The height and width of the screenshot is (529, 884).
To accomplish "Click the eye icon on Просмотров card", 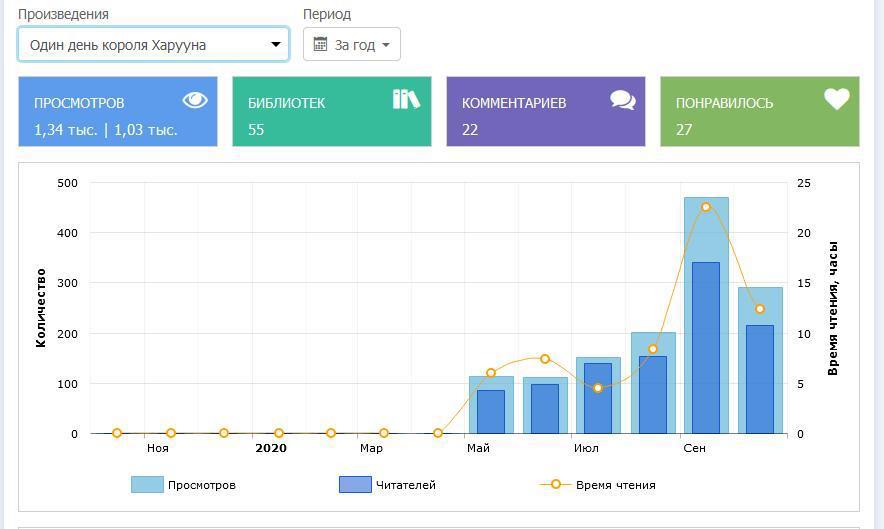I will click(195, 100).
